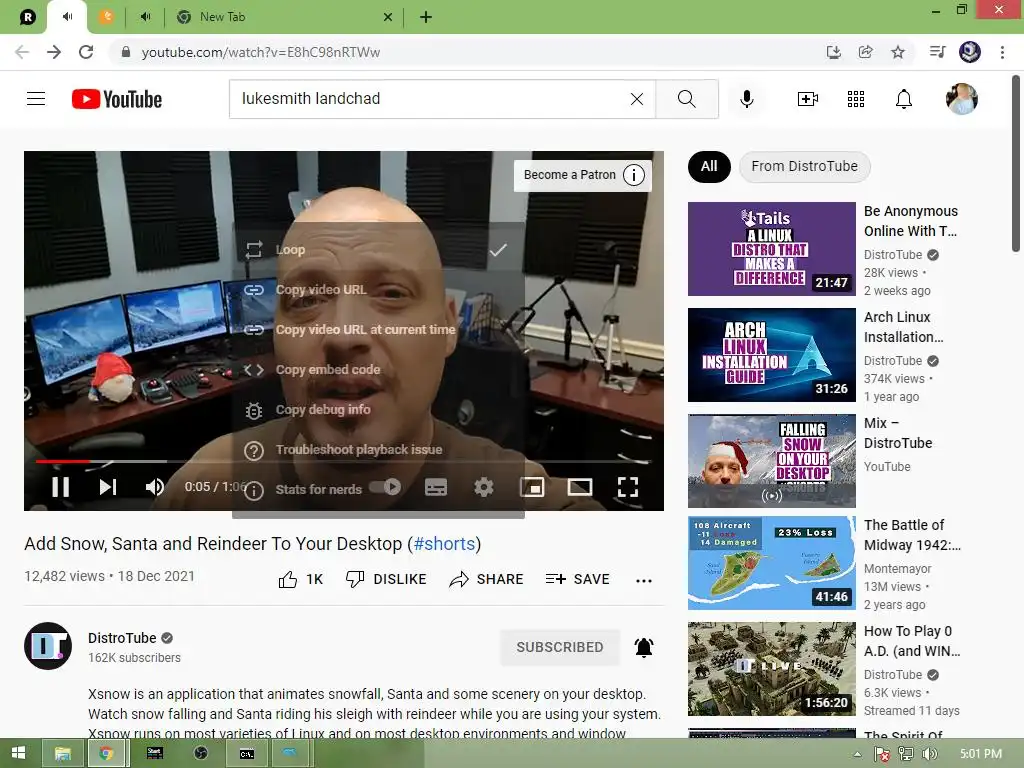
Task: Seek using the video progress bar
Action: coord(344,461)
